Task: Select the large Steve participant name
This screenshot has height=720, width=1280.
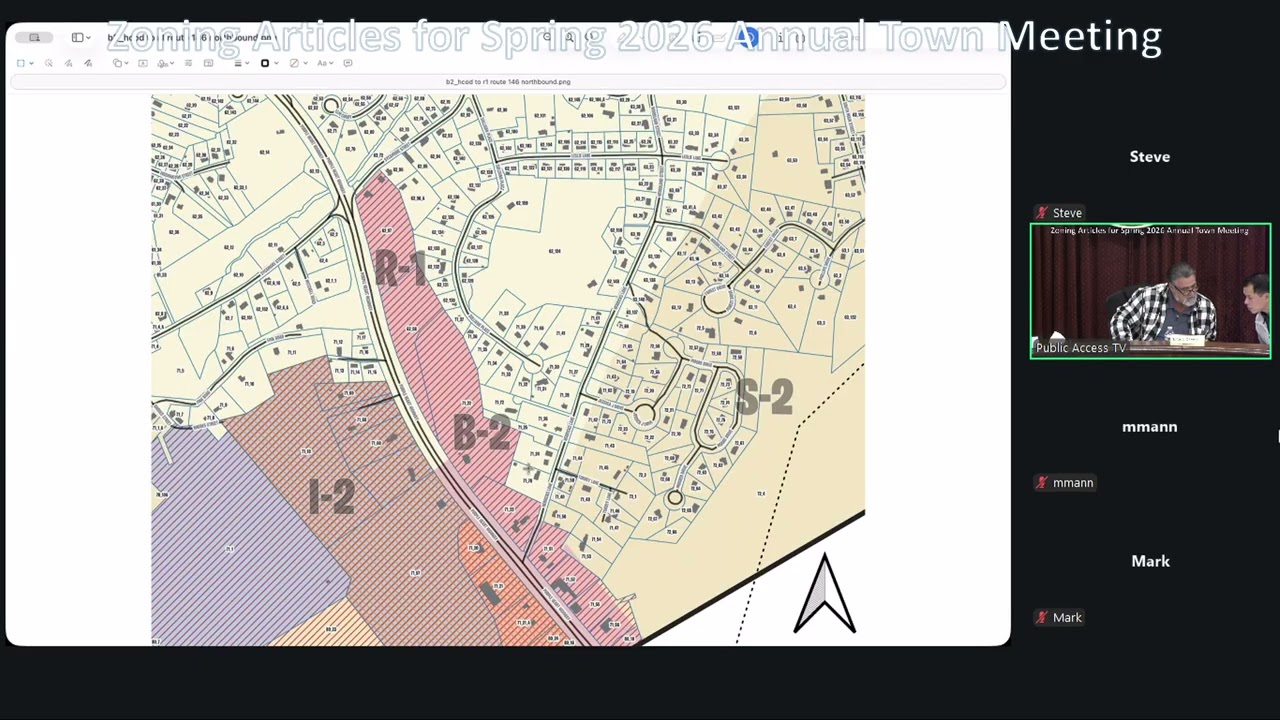Action: pos(1150,157)
